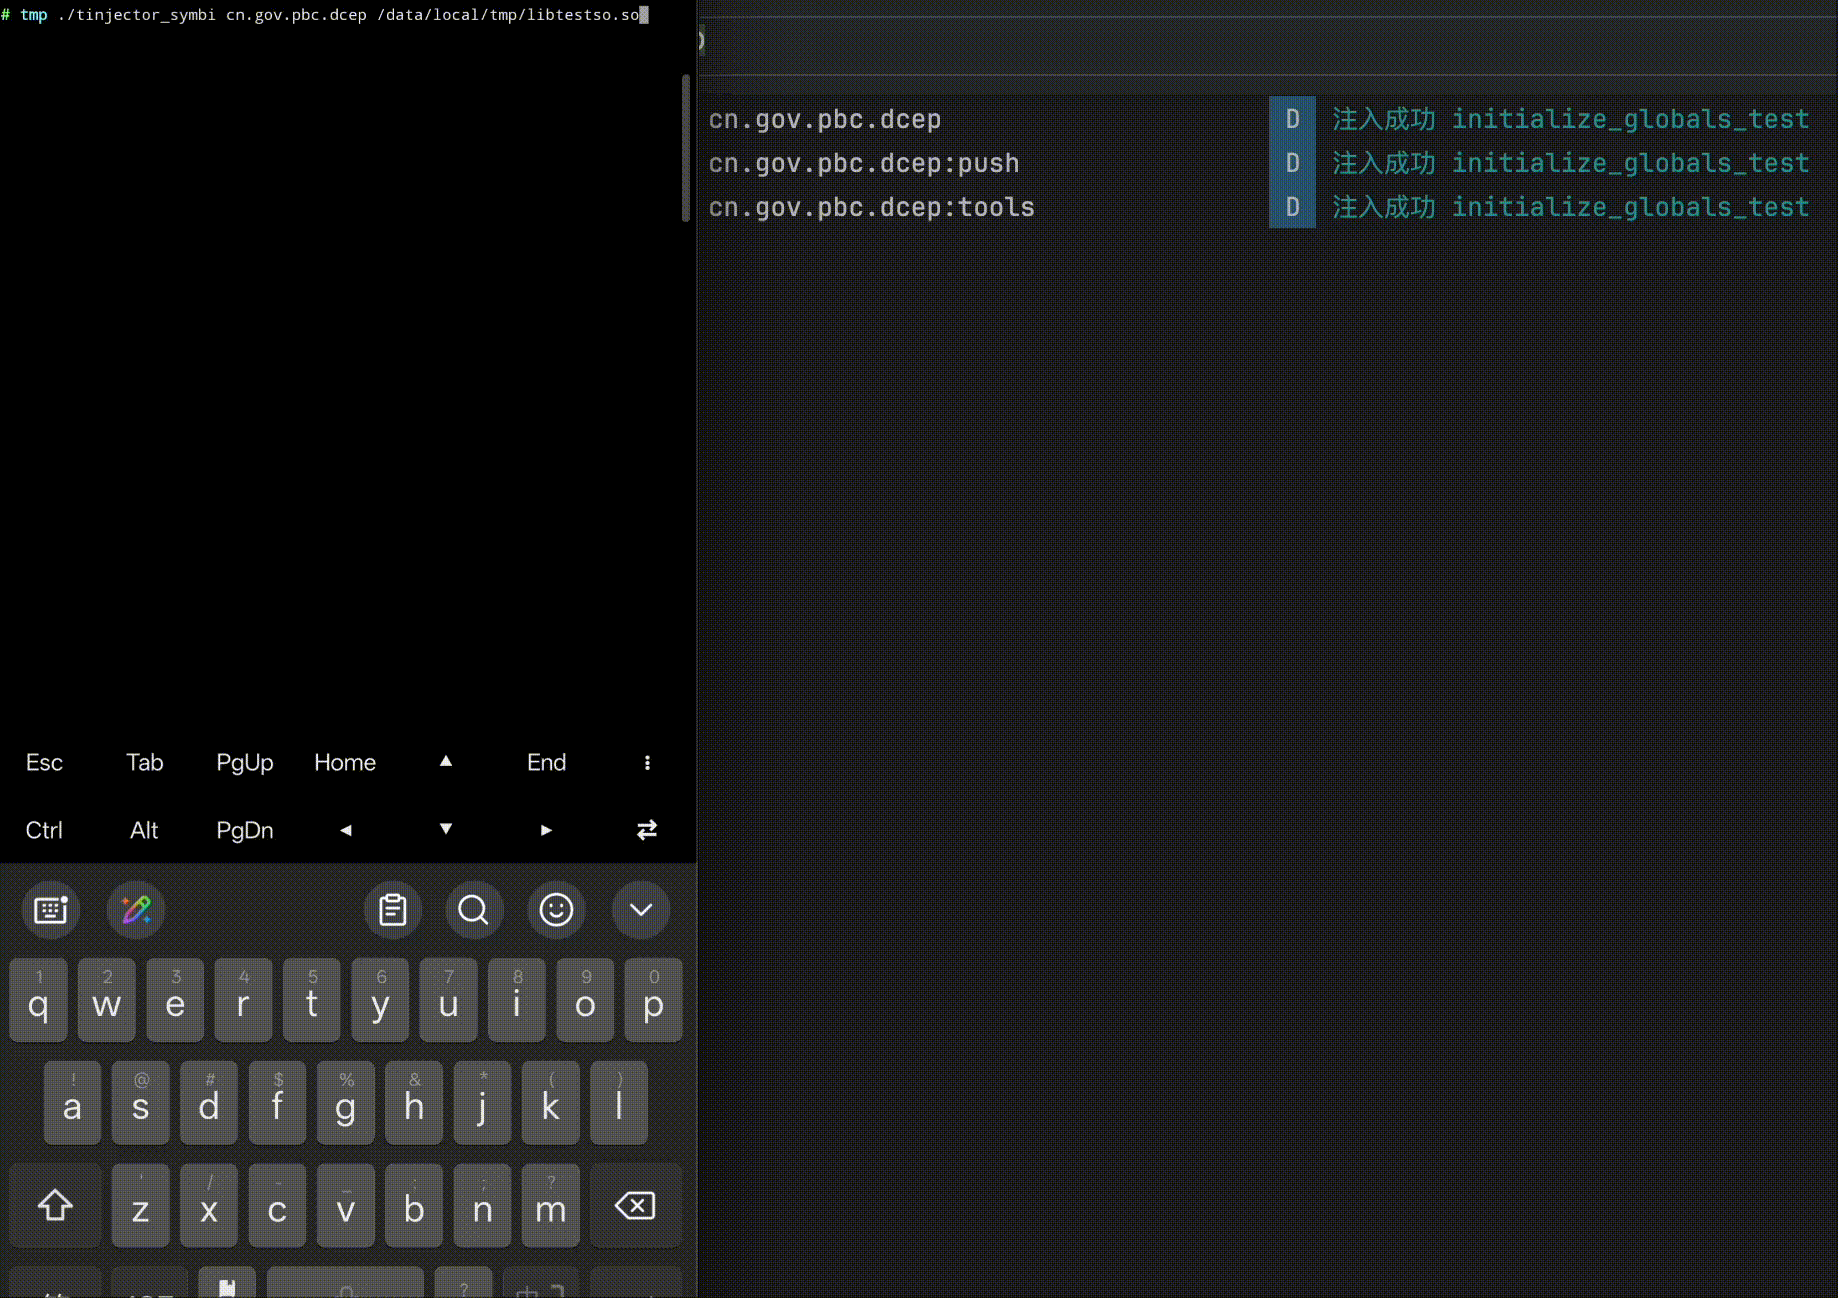Viewport: 1838px width, 1298px height.
Task: Tap the s key
Action: (x=141, y=1103)
